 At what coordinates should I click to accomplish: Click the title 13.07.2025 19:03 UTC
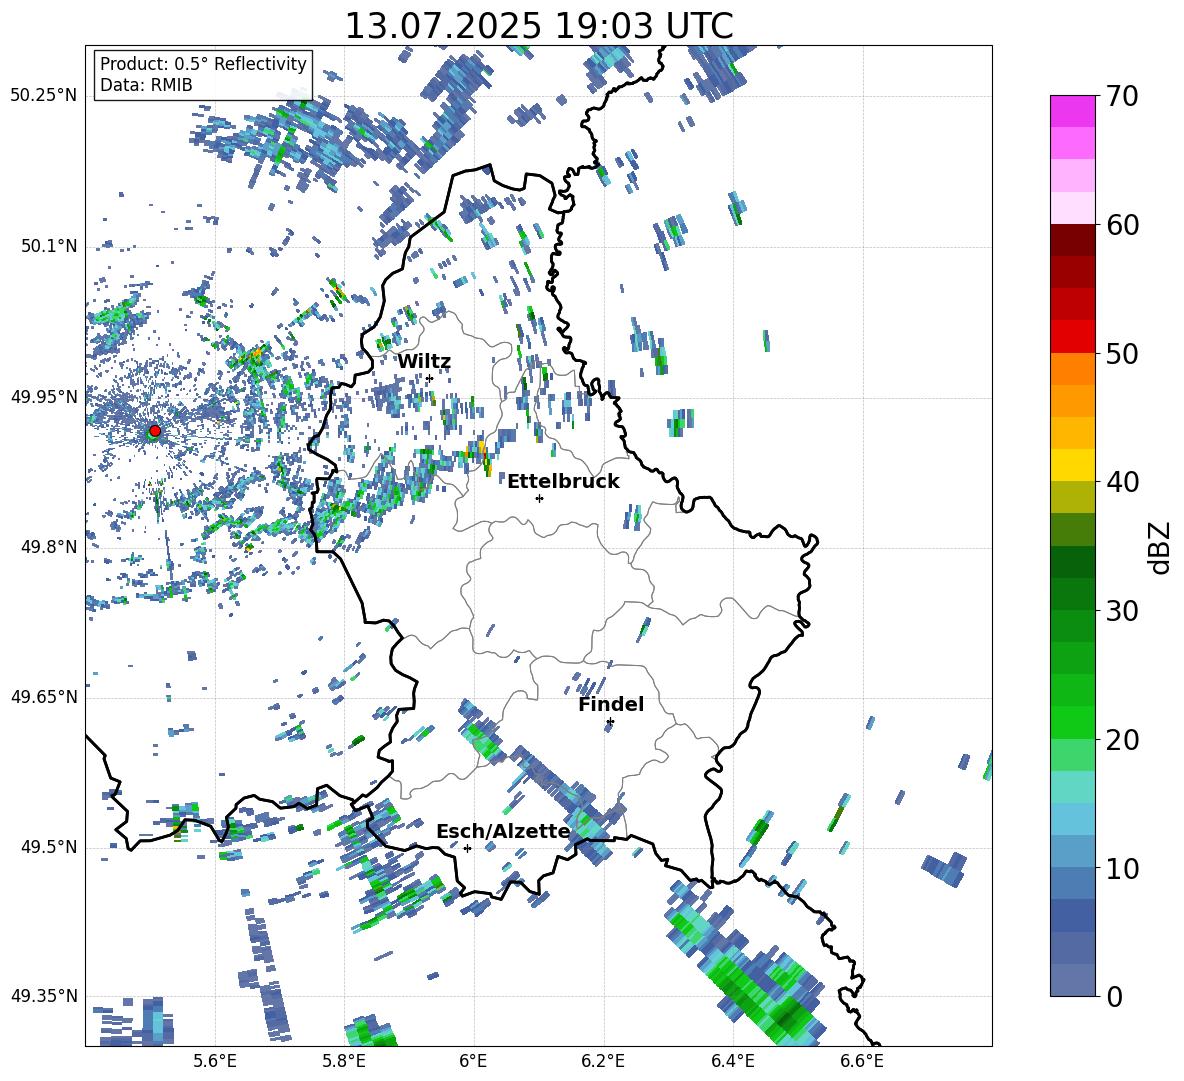[538, 25]
